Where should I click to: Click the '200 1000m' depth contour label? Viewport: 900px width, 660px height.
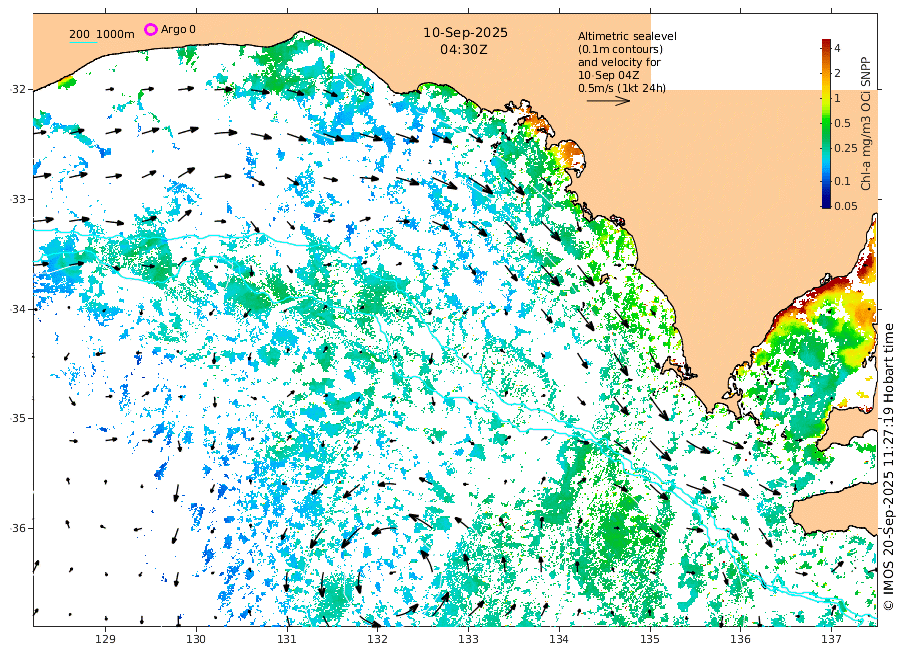(102, 34)
